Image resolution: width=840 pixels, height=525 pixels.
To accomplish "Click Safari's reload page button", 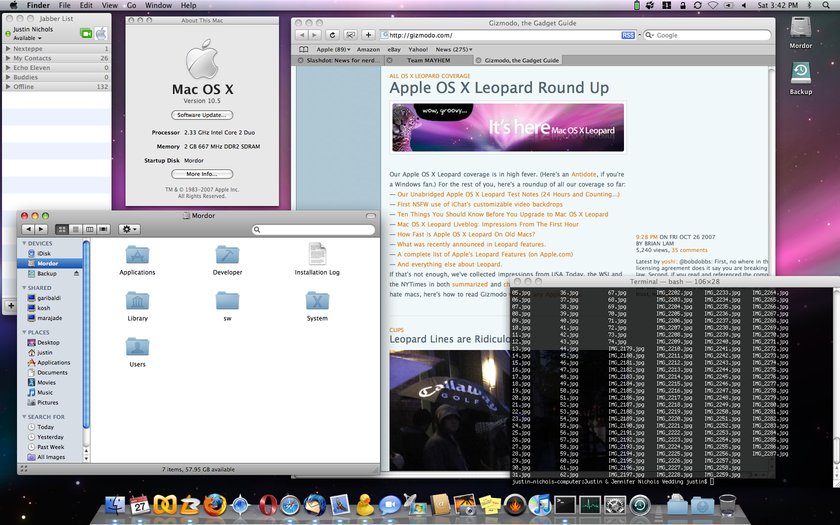I will coord(332,35).
